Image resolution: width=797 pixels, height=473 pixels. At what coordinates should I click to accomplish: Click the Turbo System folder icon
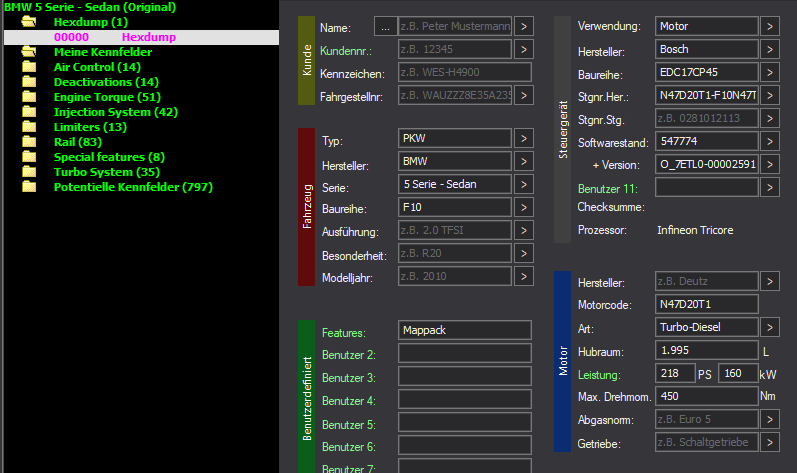(x=29, y=172)
